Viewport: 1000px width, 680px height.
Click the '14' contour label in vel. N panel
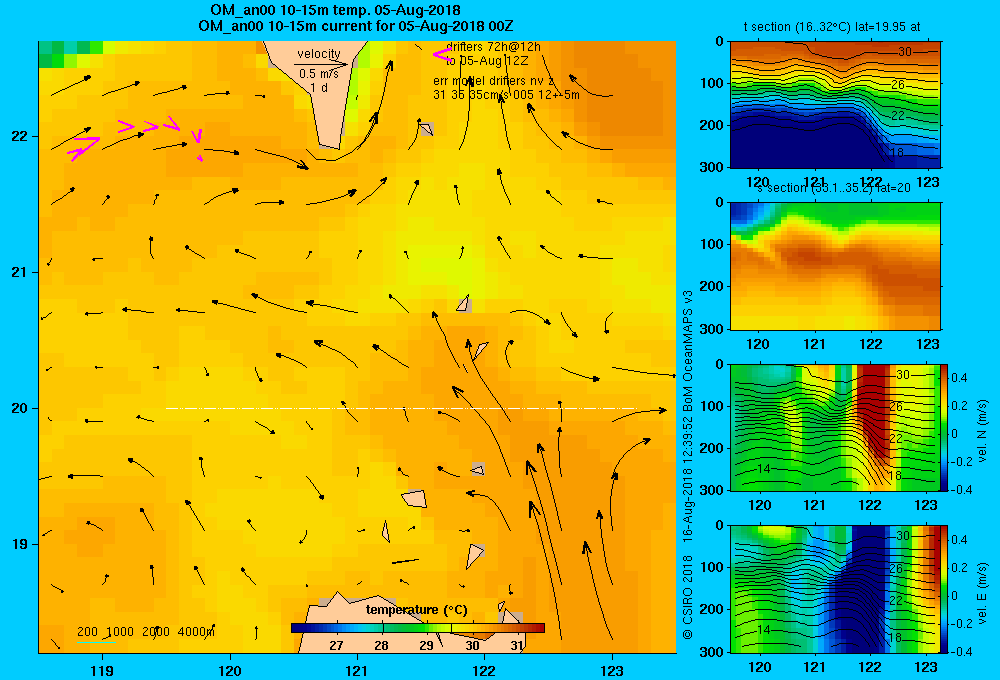coord(763,469)
